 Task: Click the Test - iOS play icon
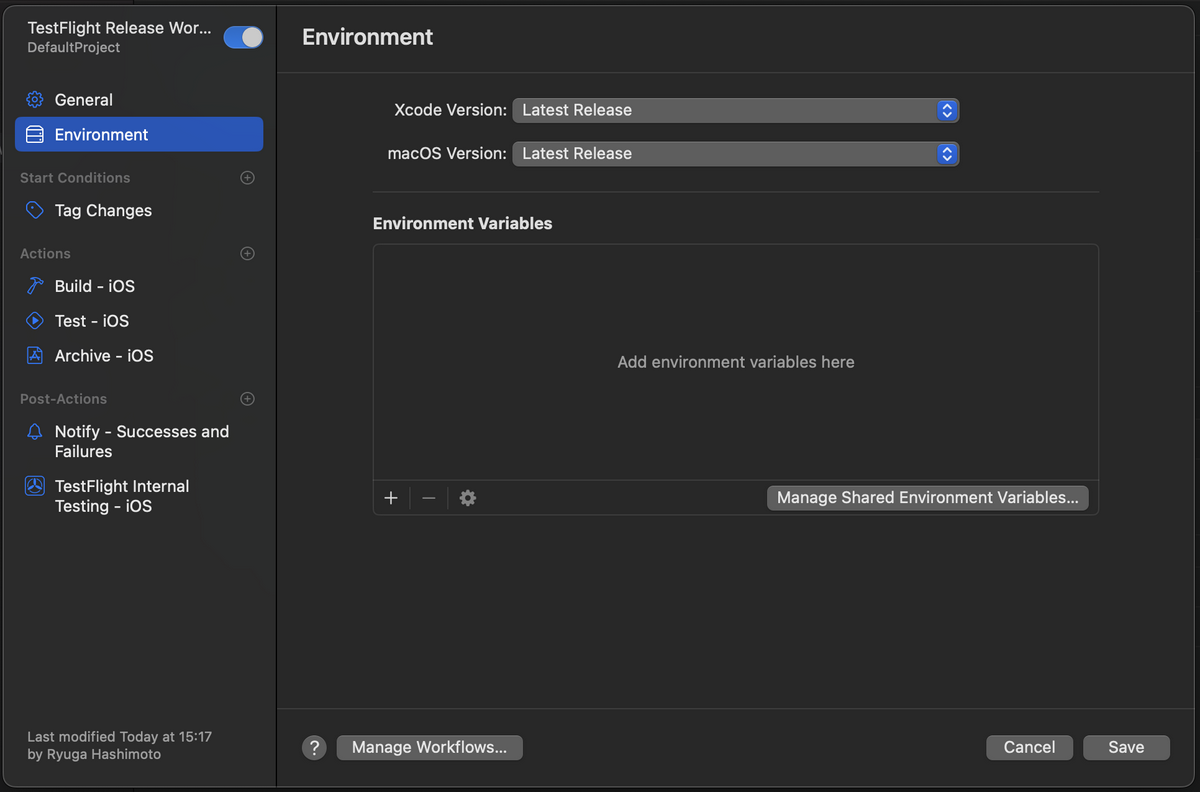coord(35,321)
